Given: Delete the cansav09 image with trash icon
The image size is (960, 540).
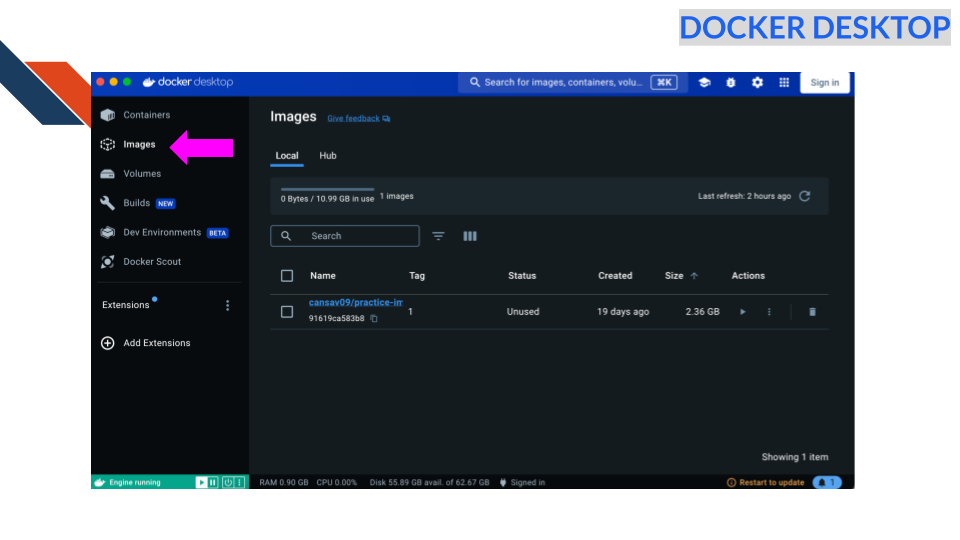Looking at the screenshot, I should coord(812,312).
